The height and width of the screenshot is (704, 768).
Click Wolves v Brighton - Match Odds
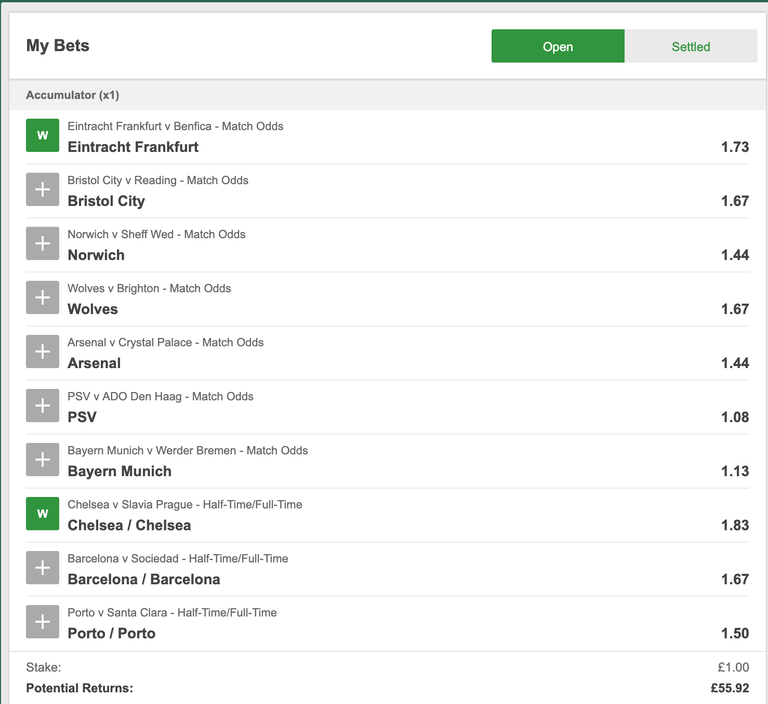tap(149, 288)
